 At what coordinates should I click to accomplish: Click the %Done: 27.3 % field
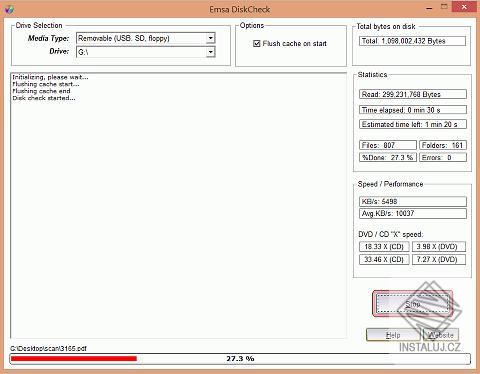tap(388, 157)
